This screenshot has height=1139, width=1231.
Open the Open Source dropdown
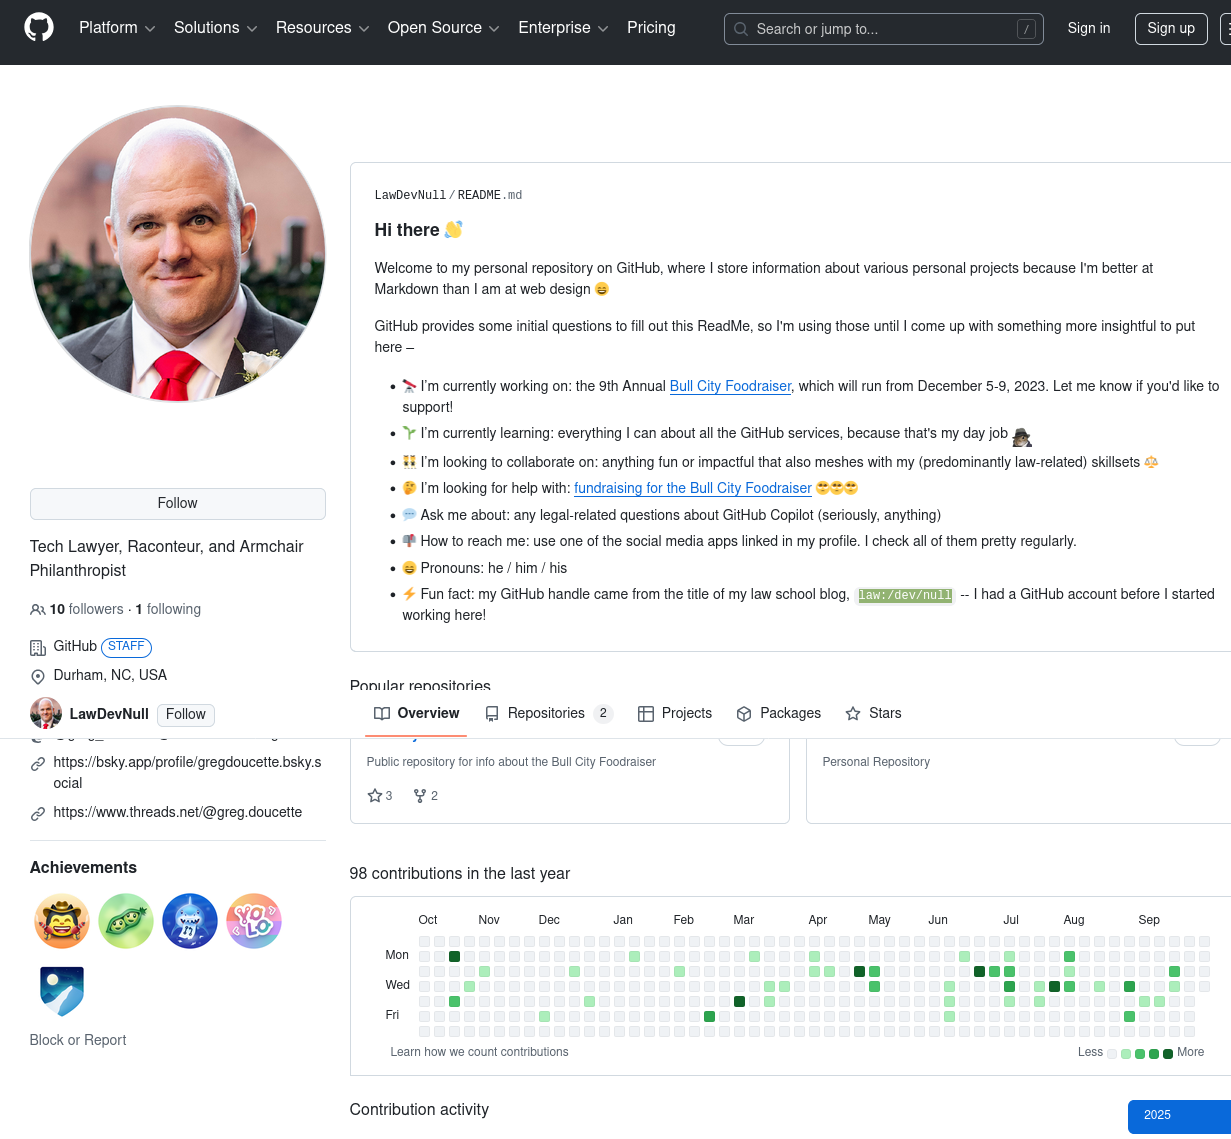click(443, 28)
